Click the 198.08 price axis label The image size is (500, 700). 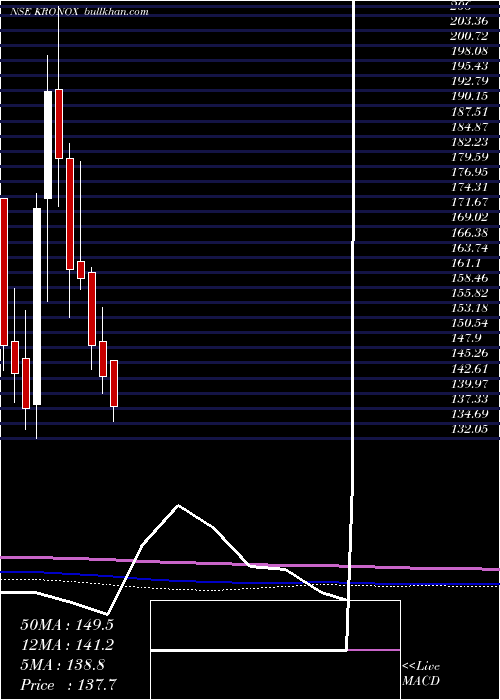click(x=471, y=50)
